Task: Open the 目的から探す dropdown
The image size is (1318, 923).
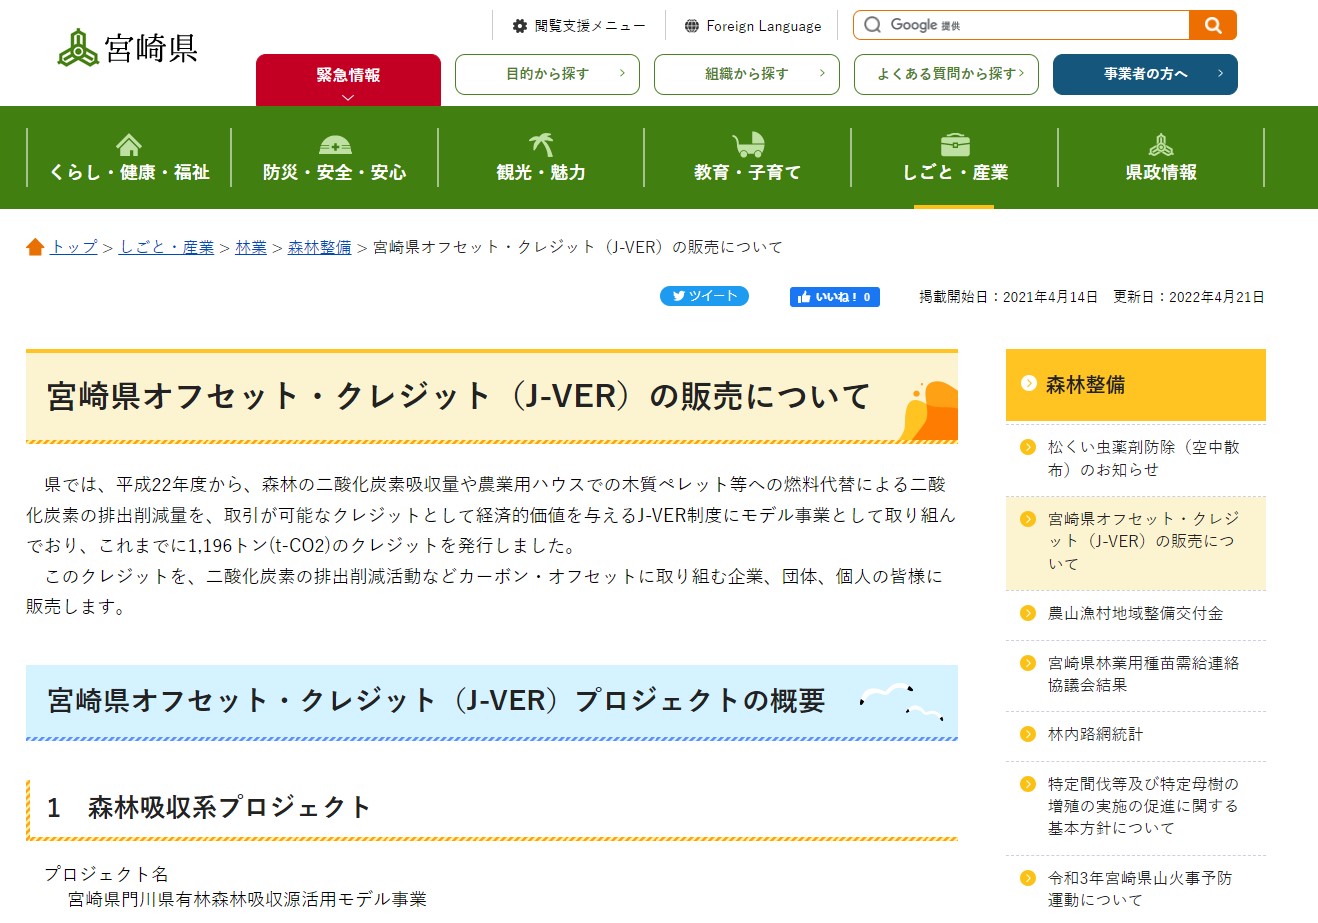Action: coord(546,74)
